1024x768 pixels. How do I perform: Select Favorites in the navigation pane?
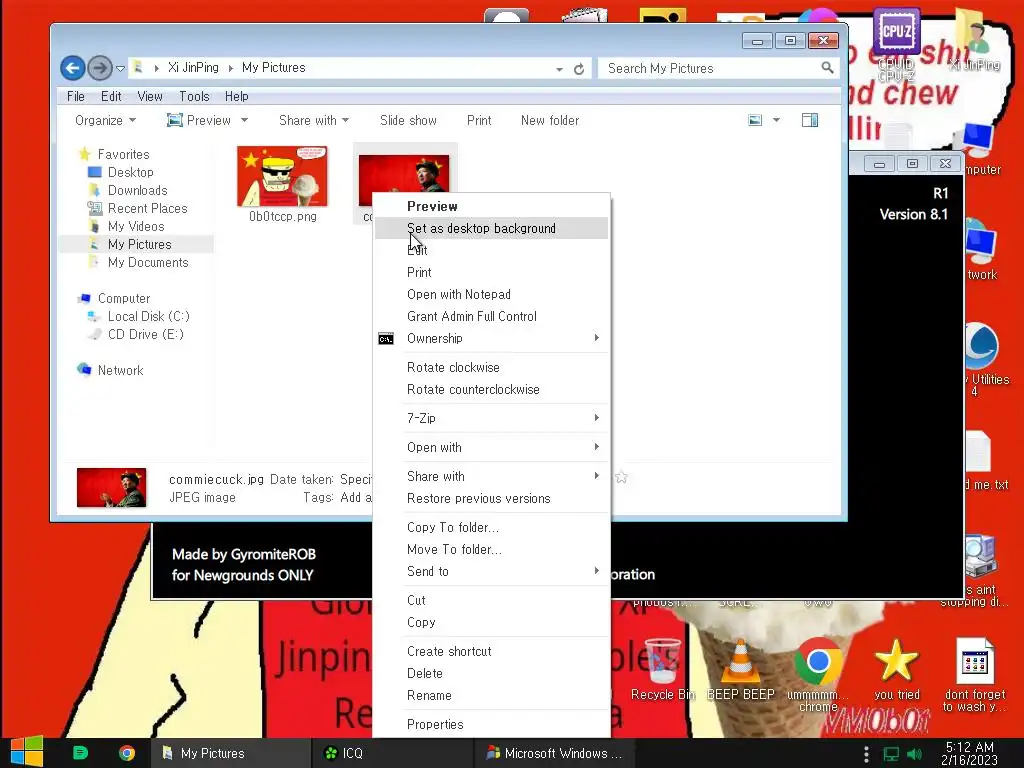tap(123, 154)
